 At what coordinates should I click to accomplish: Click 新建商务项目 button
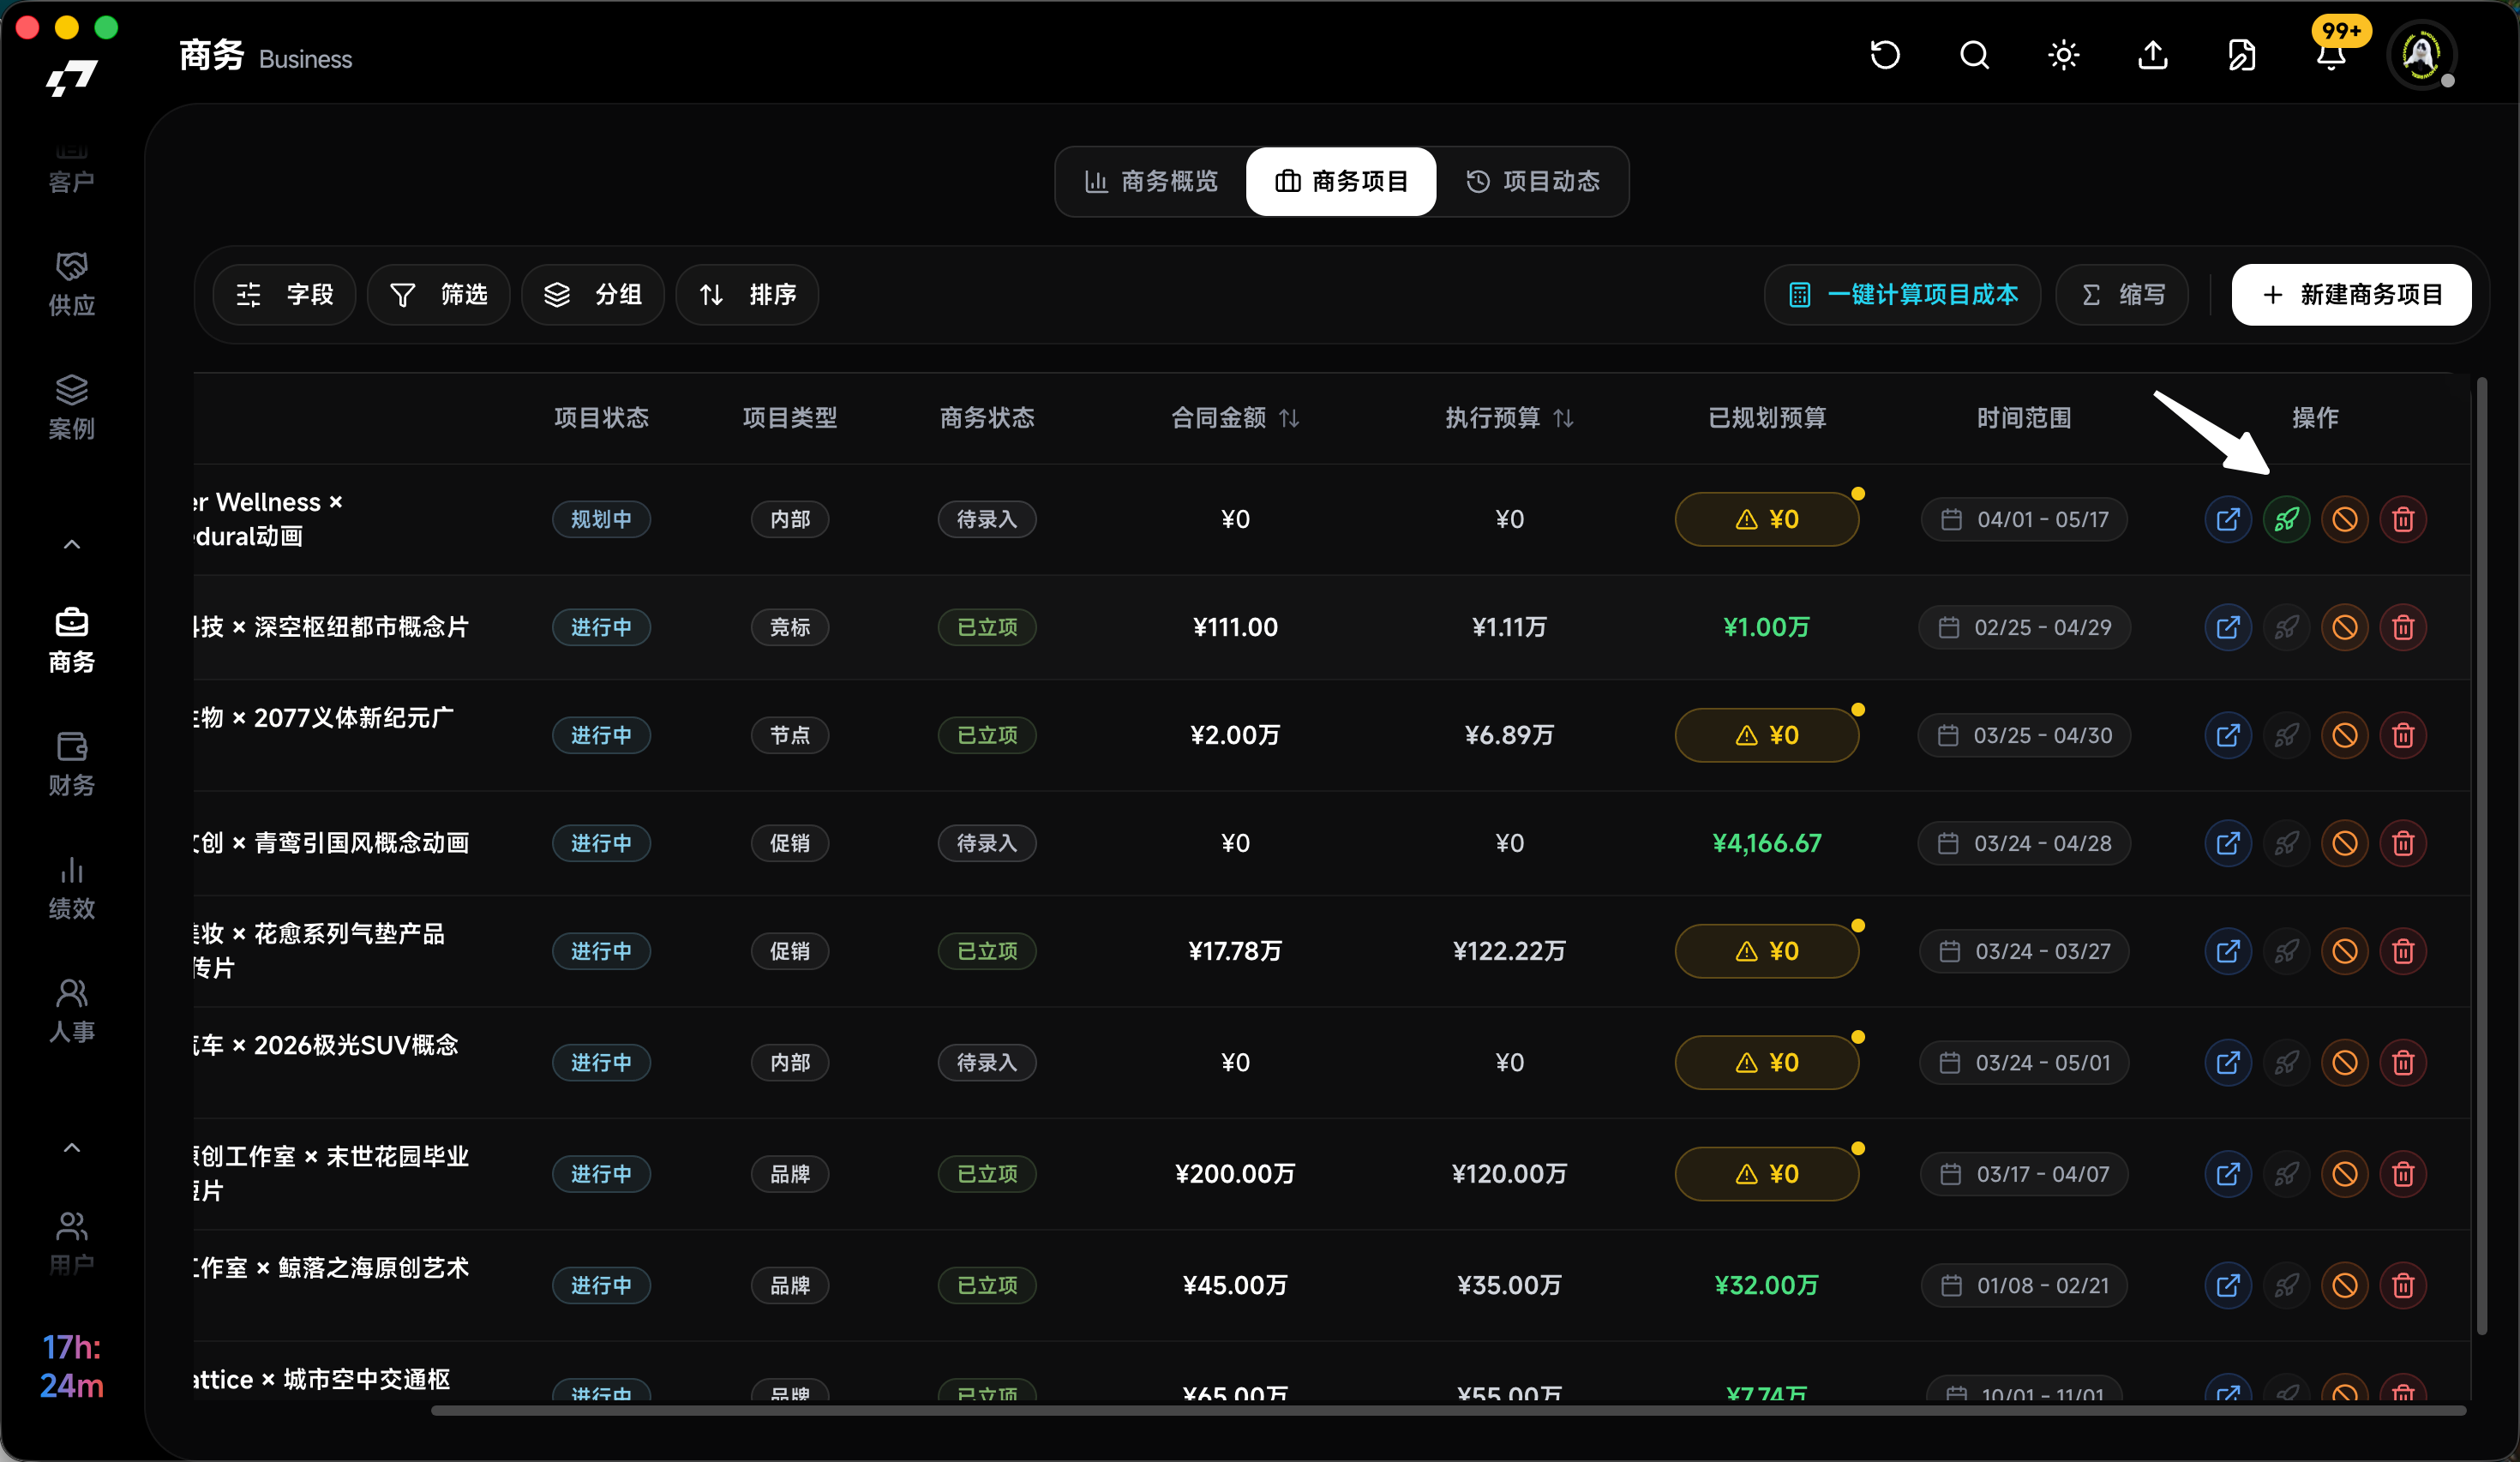(x=2351, y=295)
